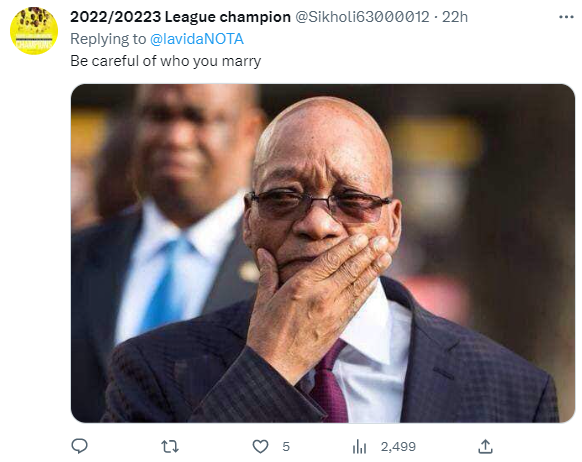Retweet this post using the retweet icon

(x=170, y=446)
